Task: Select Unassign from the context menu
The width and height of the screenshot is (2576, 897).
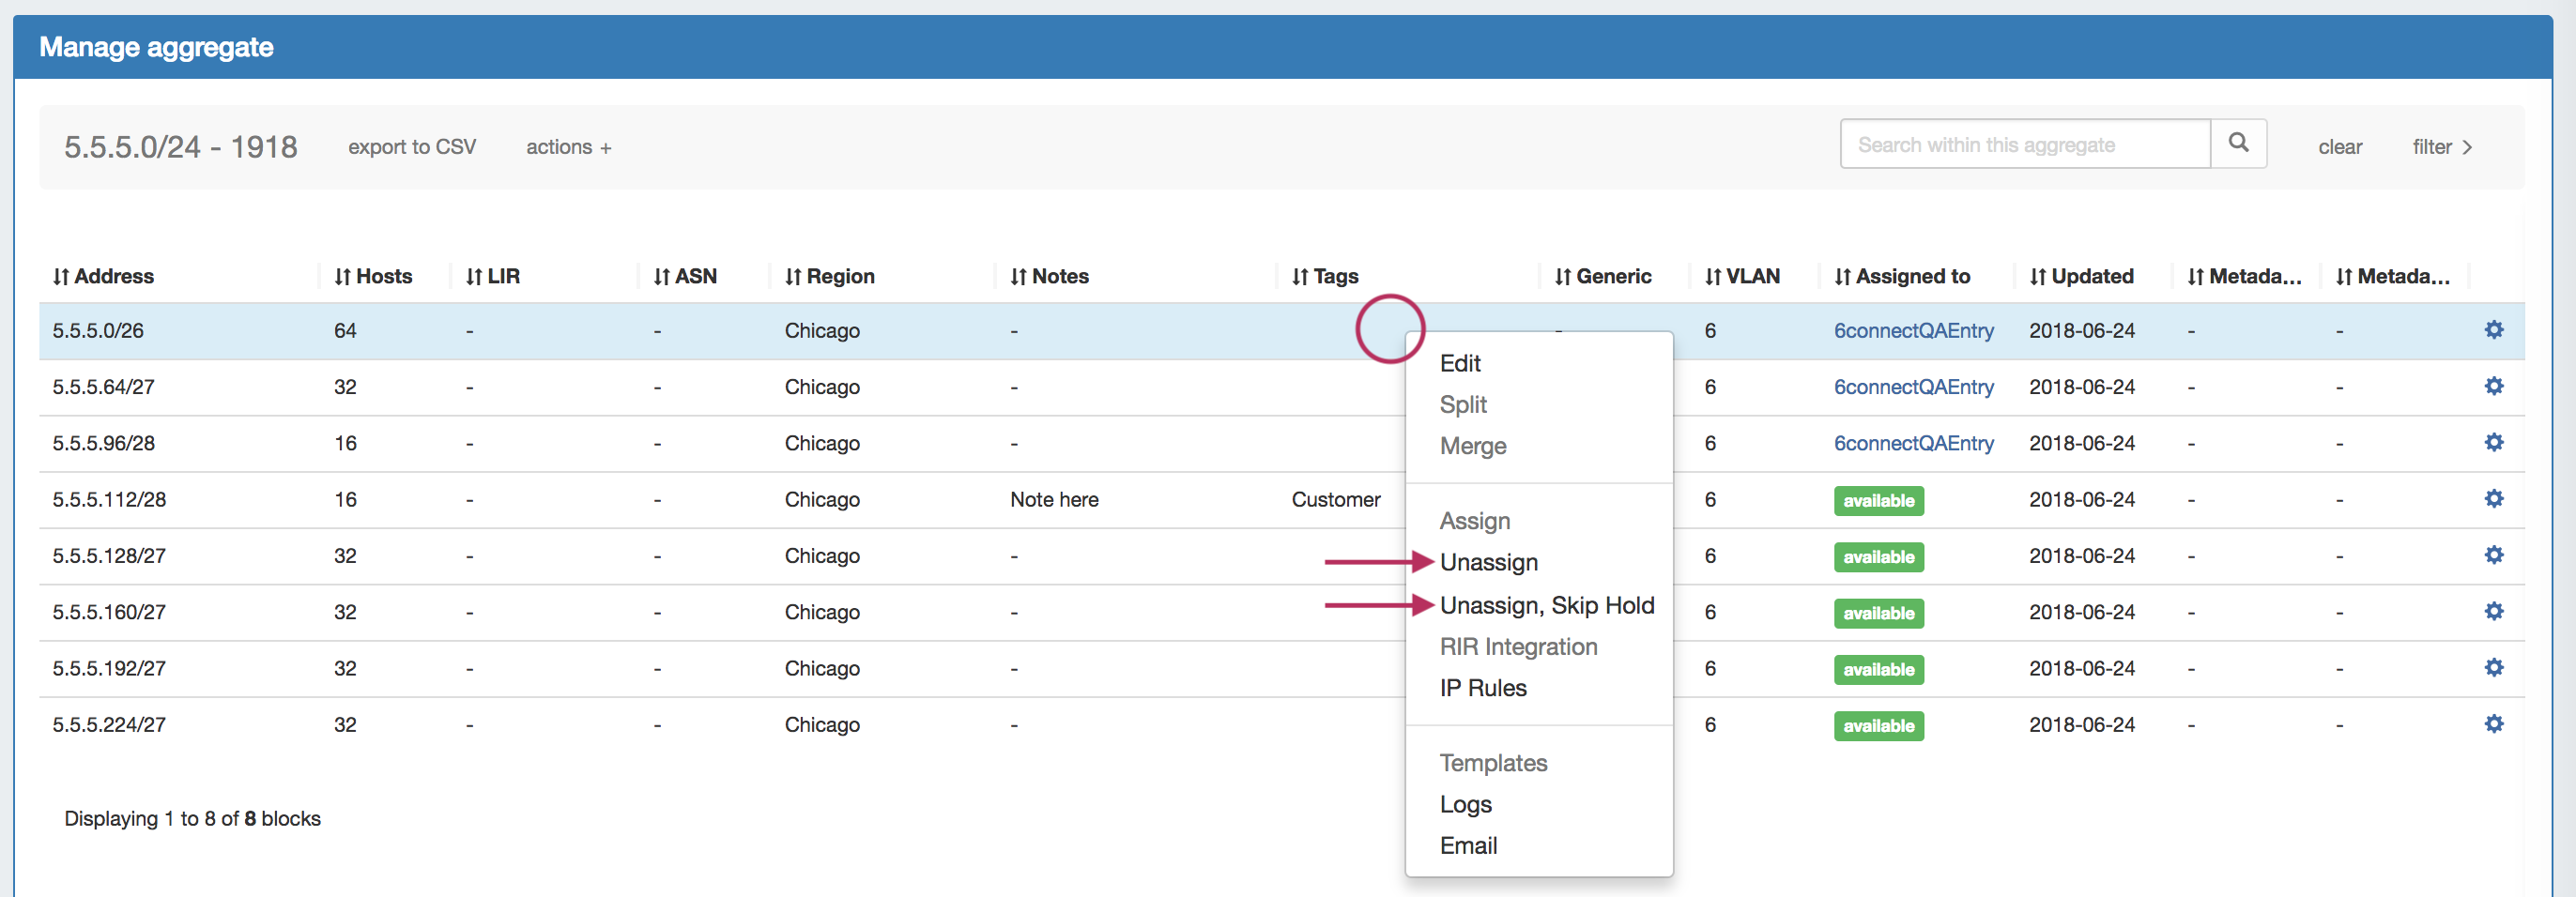Action: [1488, 563]
